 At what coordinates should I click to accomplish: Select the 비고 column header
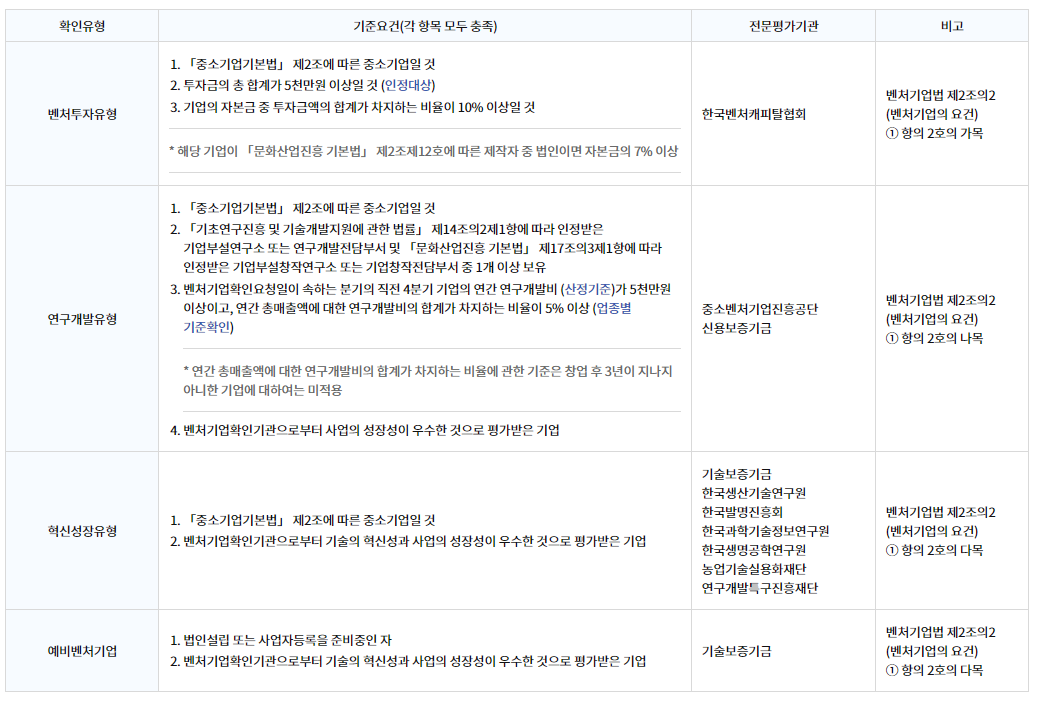pos(951,25)
